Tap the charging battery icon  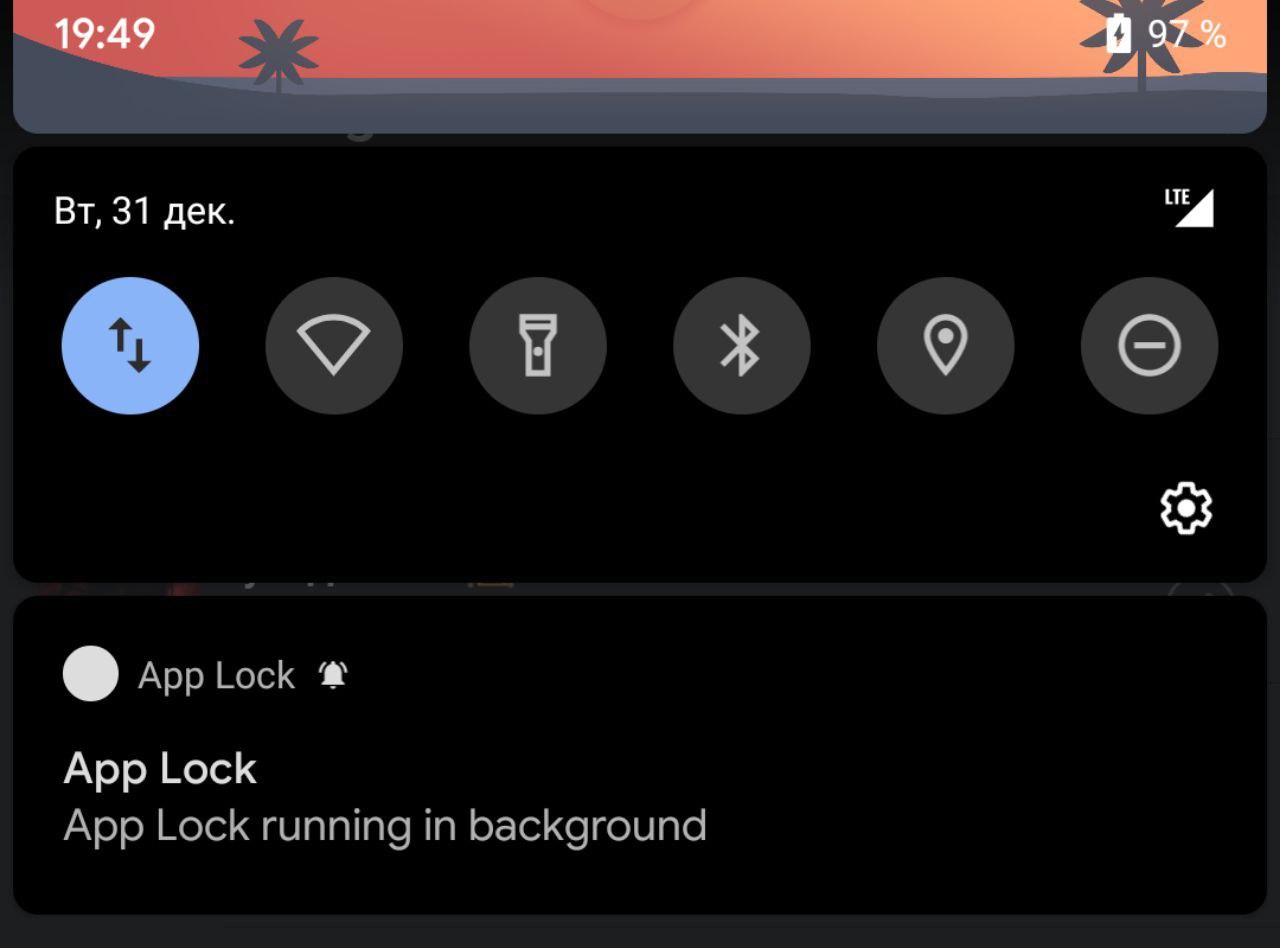coord(1120,35)
